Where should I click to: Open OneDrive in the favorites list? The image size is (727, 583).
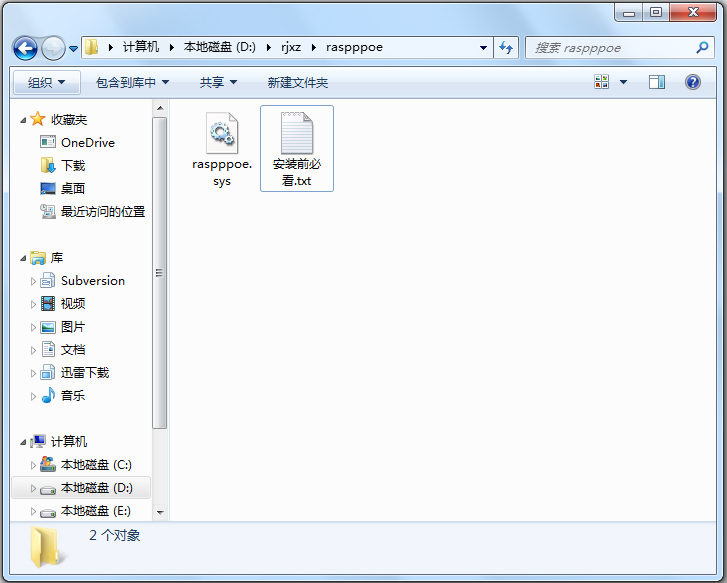[87, 142]
